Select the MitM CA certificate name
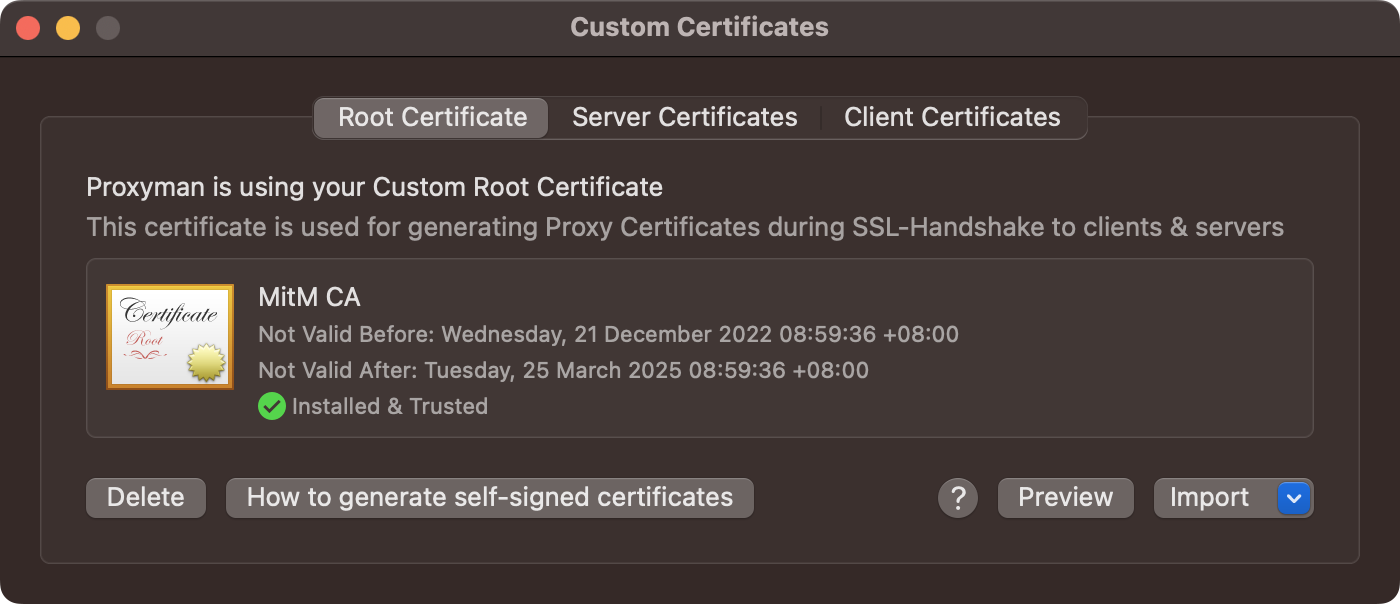Image resolution: width=1400 pixels, height=604 pixels. tap(309, 297)
